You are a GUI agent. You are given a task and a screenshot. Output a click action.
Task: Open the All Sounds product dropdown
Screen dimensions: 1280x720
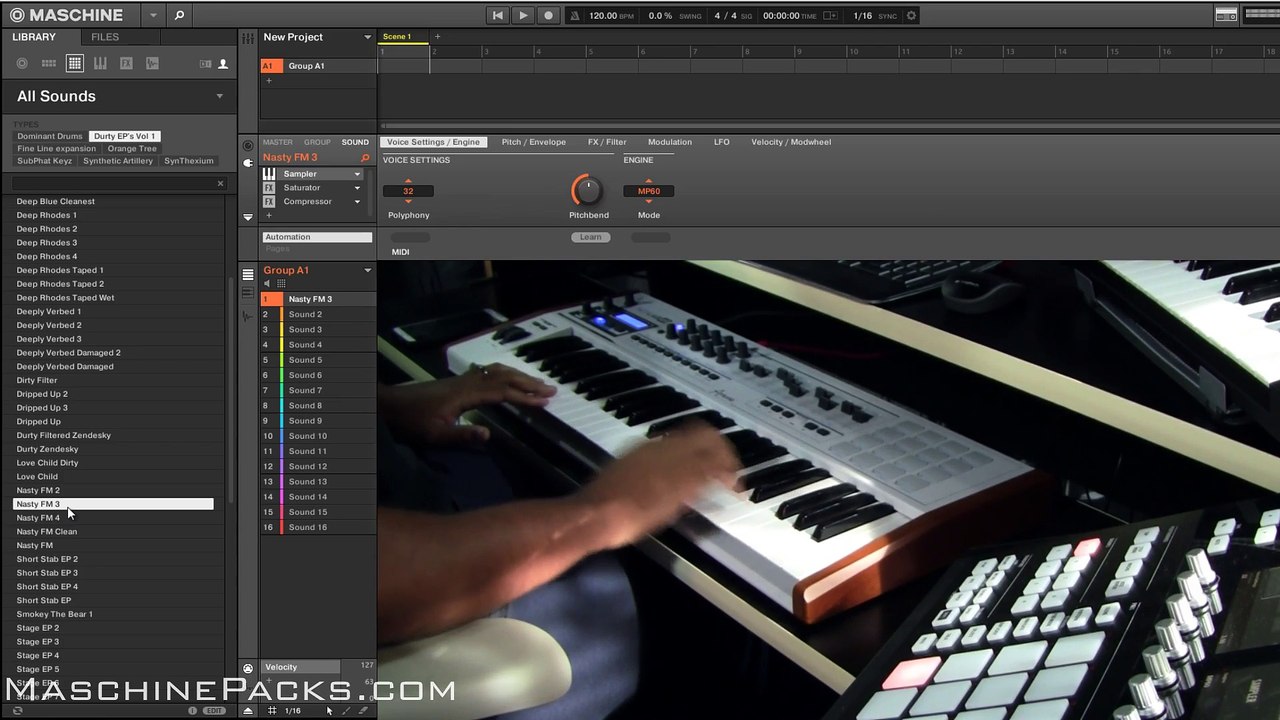click(x=220, y=96)
